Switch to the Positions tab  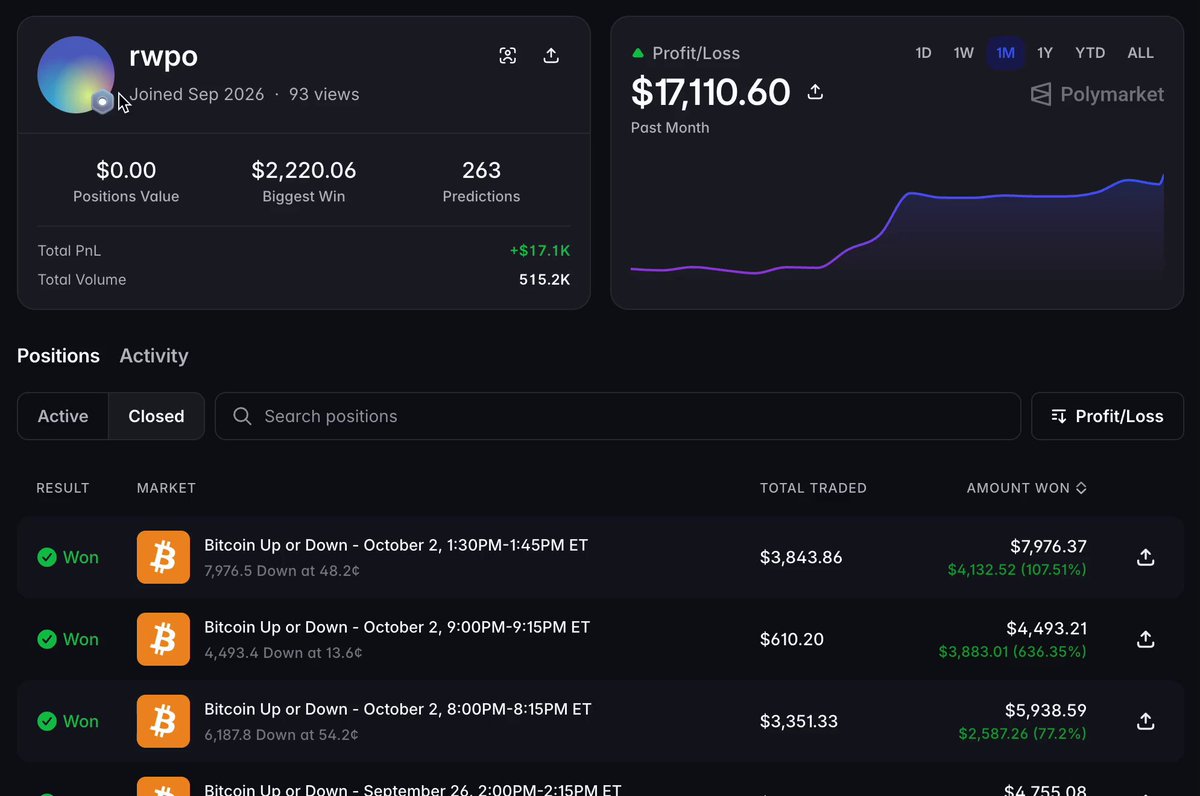(59, 356)
